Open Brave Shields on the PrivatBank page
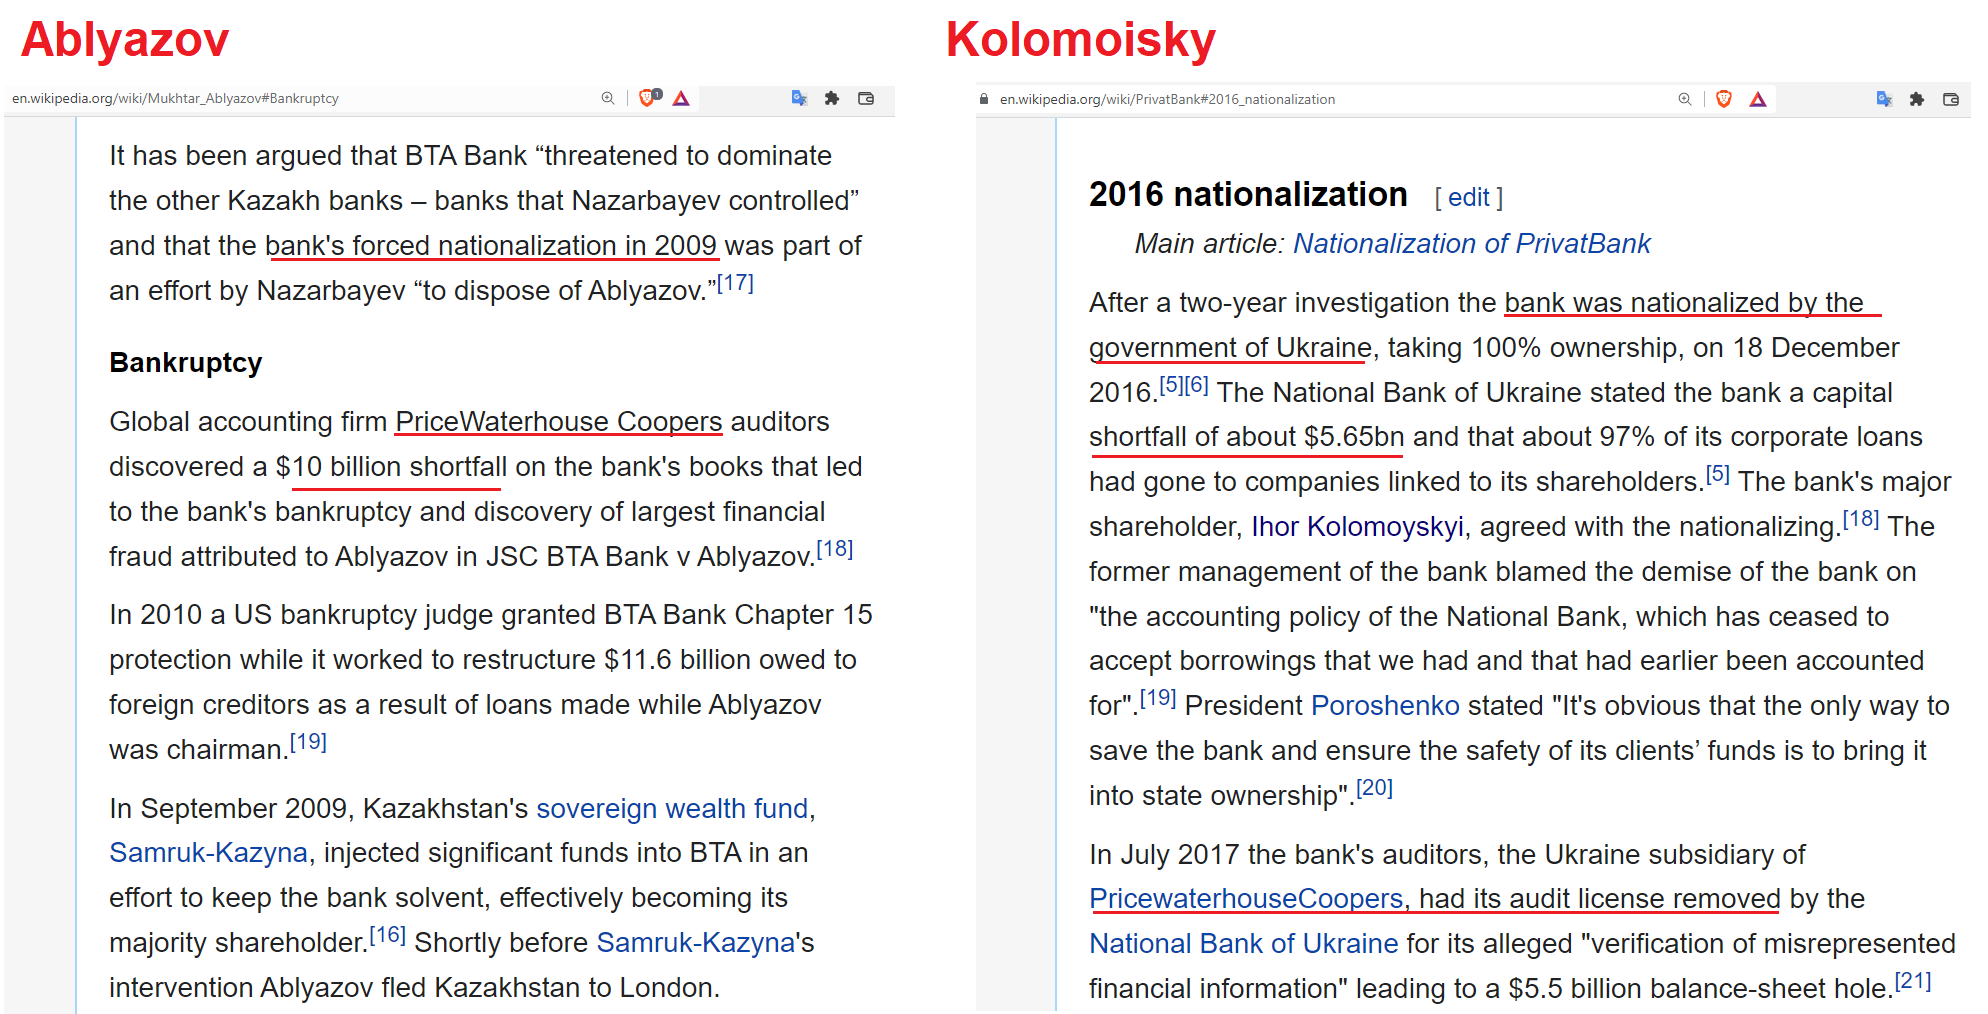Screen dimensions: 1988x1014 1724,99
